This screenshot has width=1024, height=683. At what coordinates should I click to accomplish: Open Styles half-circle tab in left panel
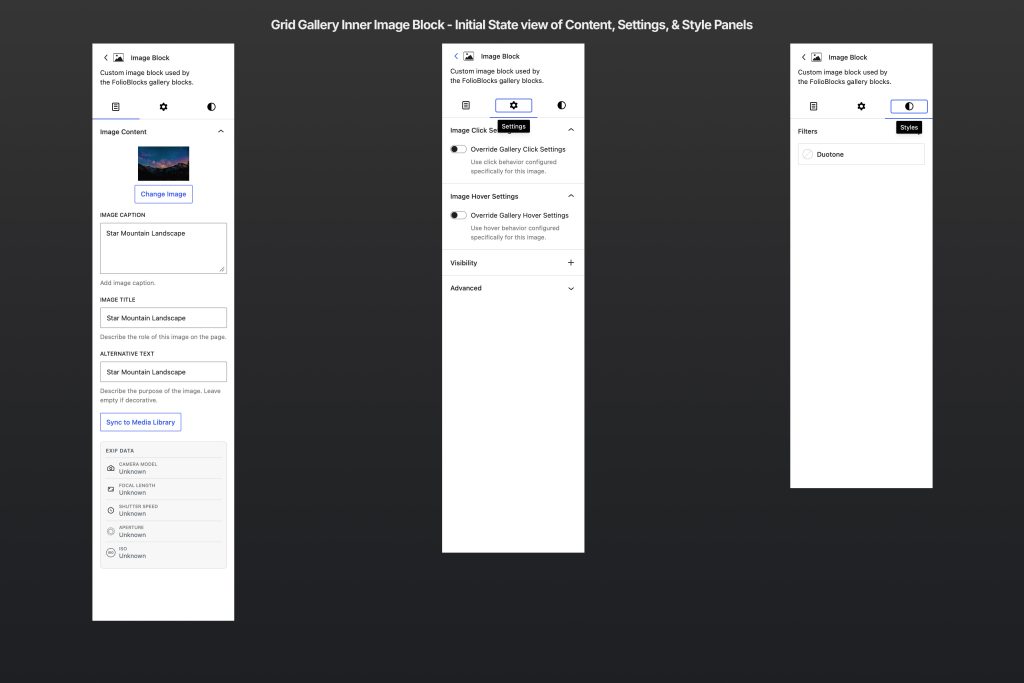[211, 106]
